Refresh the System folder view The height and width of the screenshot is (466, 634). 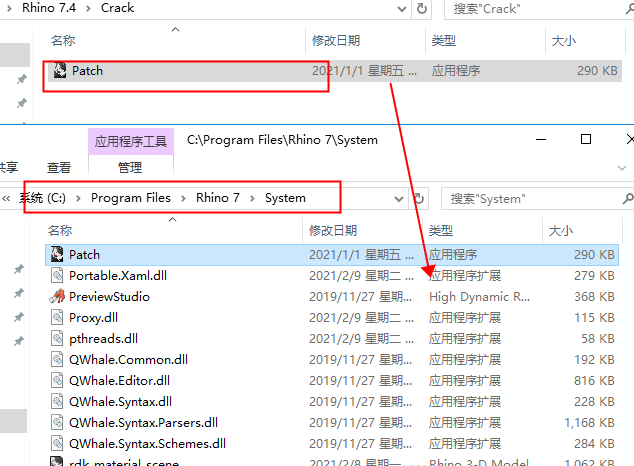tap(421, 198)
